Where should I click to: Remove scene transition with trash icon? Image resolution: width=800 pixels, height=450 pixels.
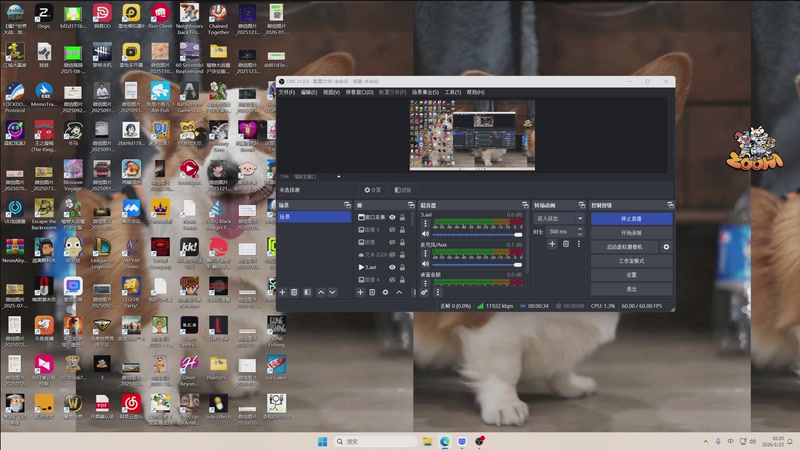pyautogui.click(x=566, y=244)
